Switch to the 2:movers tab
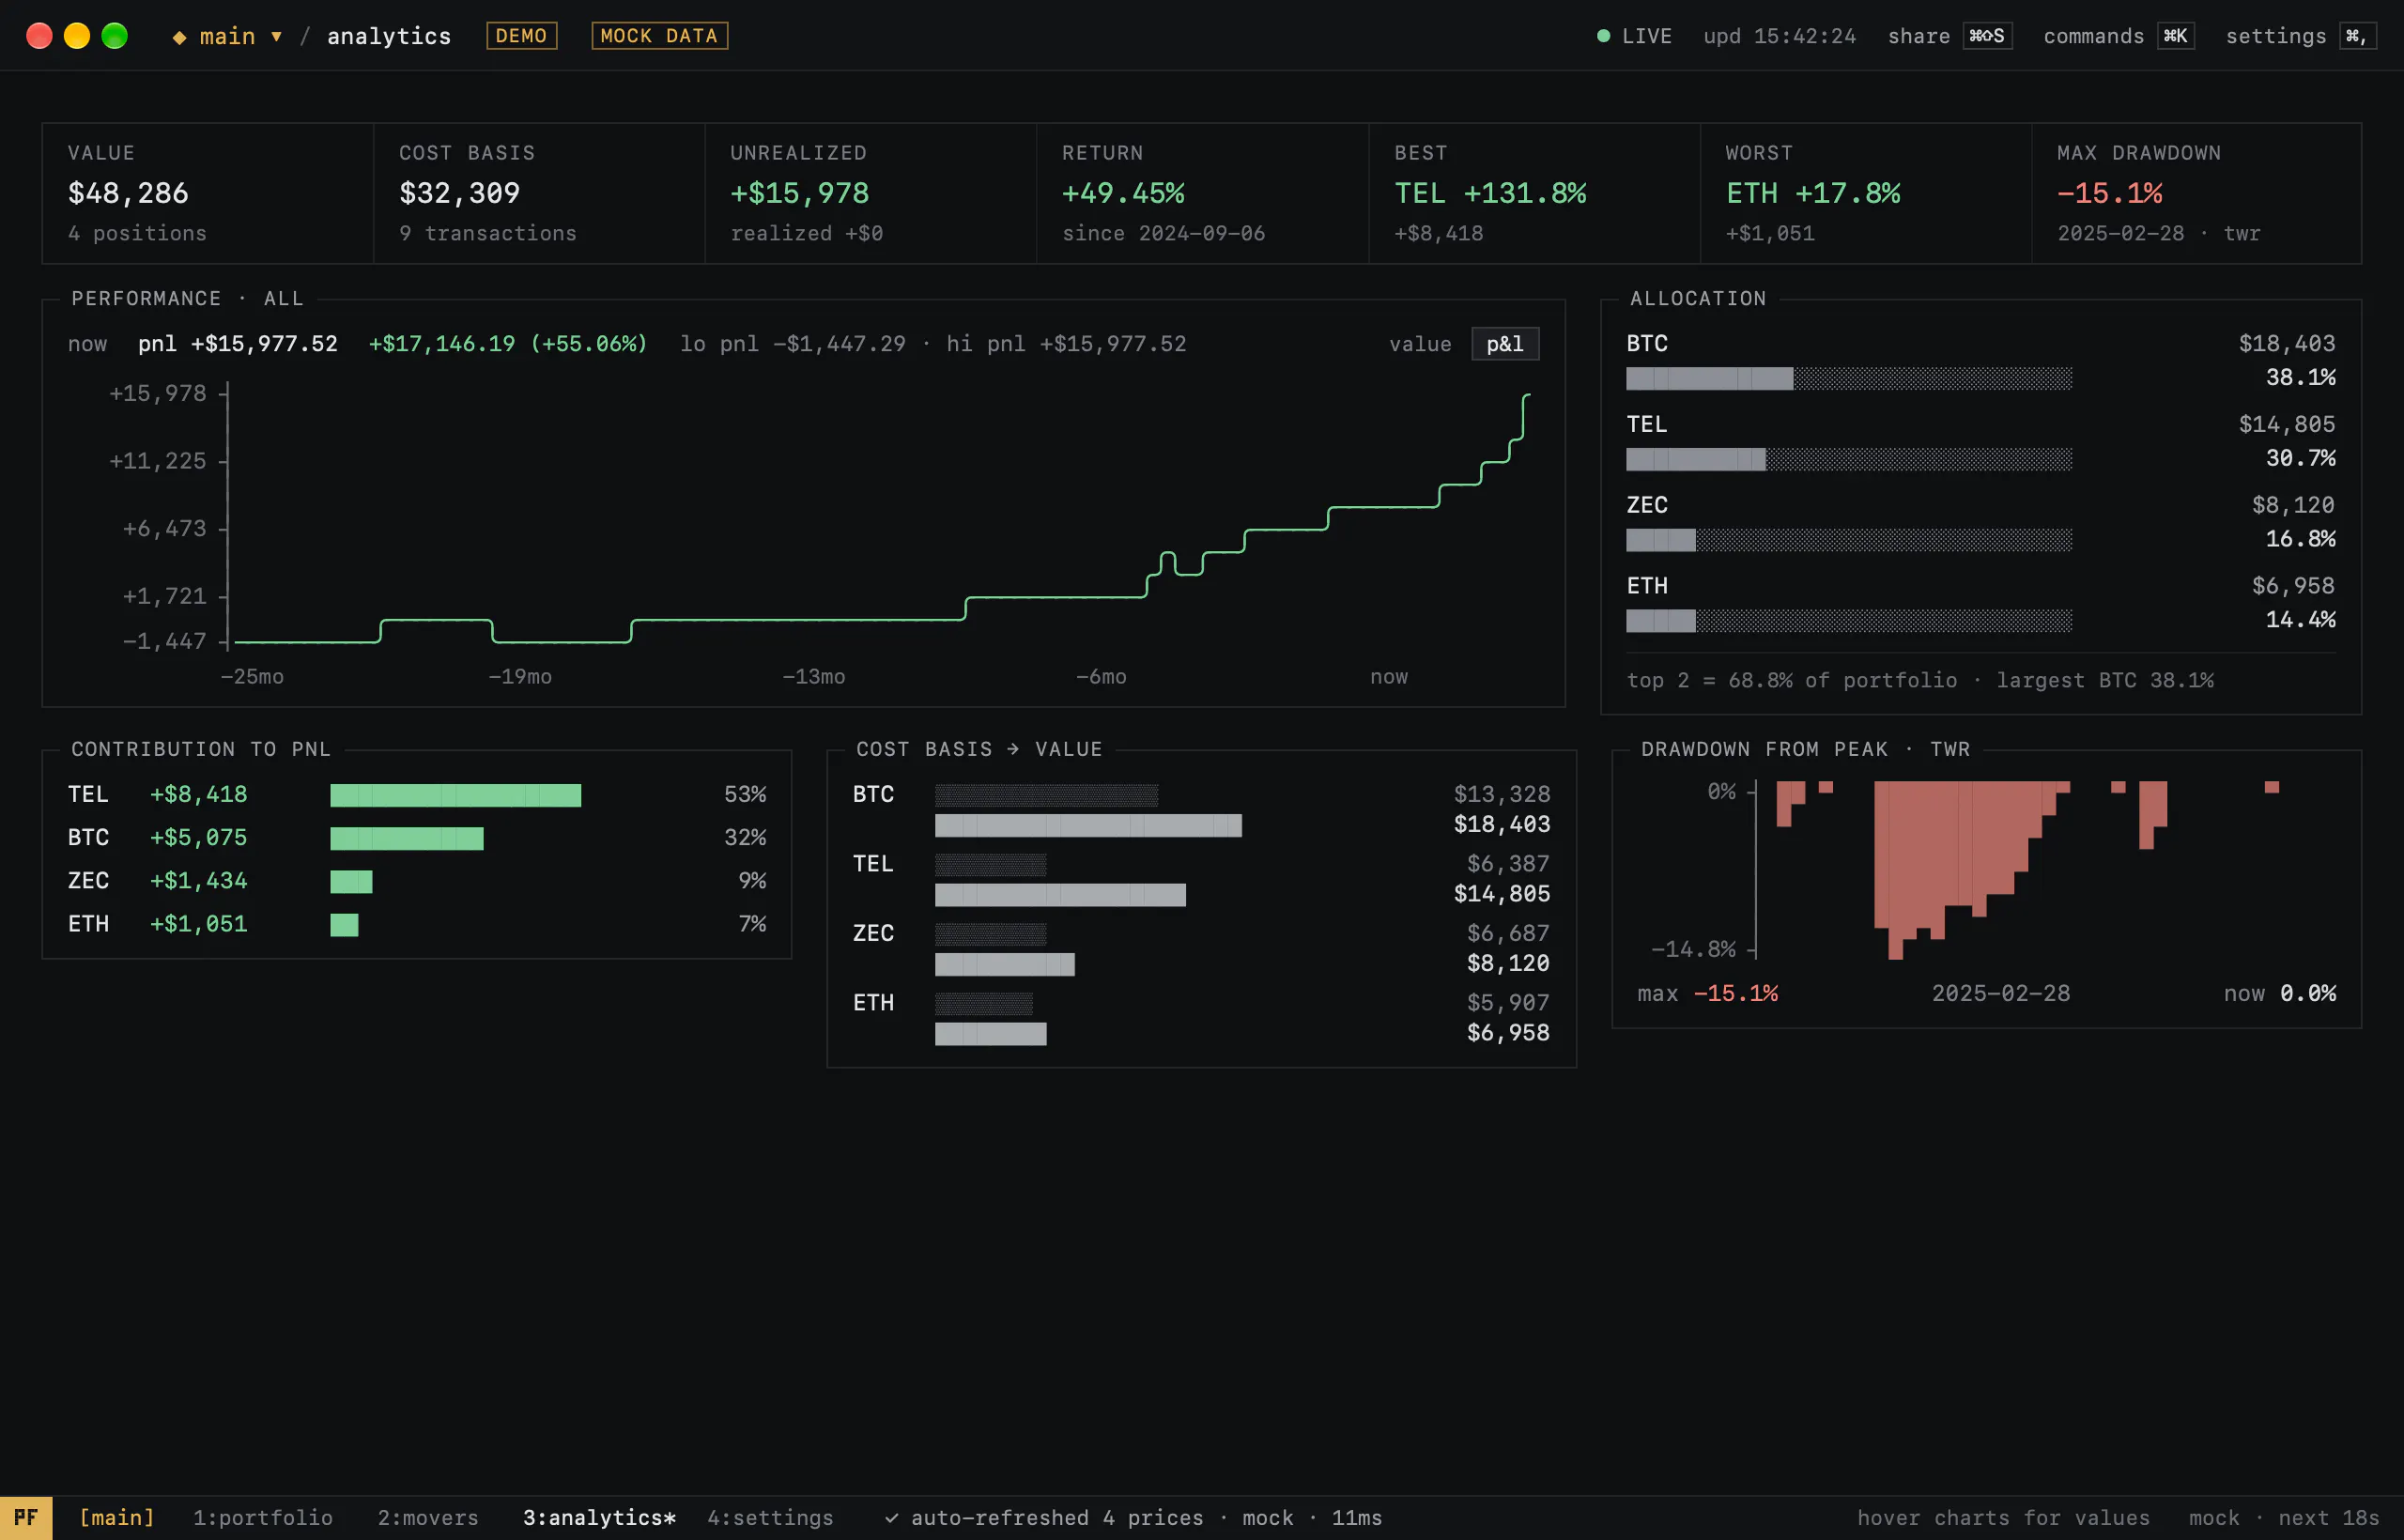 coord(428,1518)
